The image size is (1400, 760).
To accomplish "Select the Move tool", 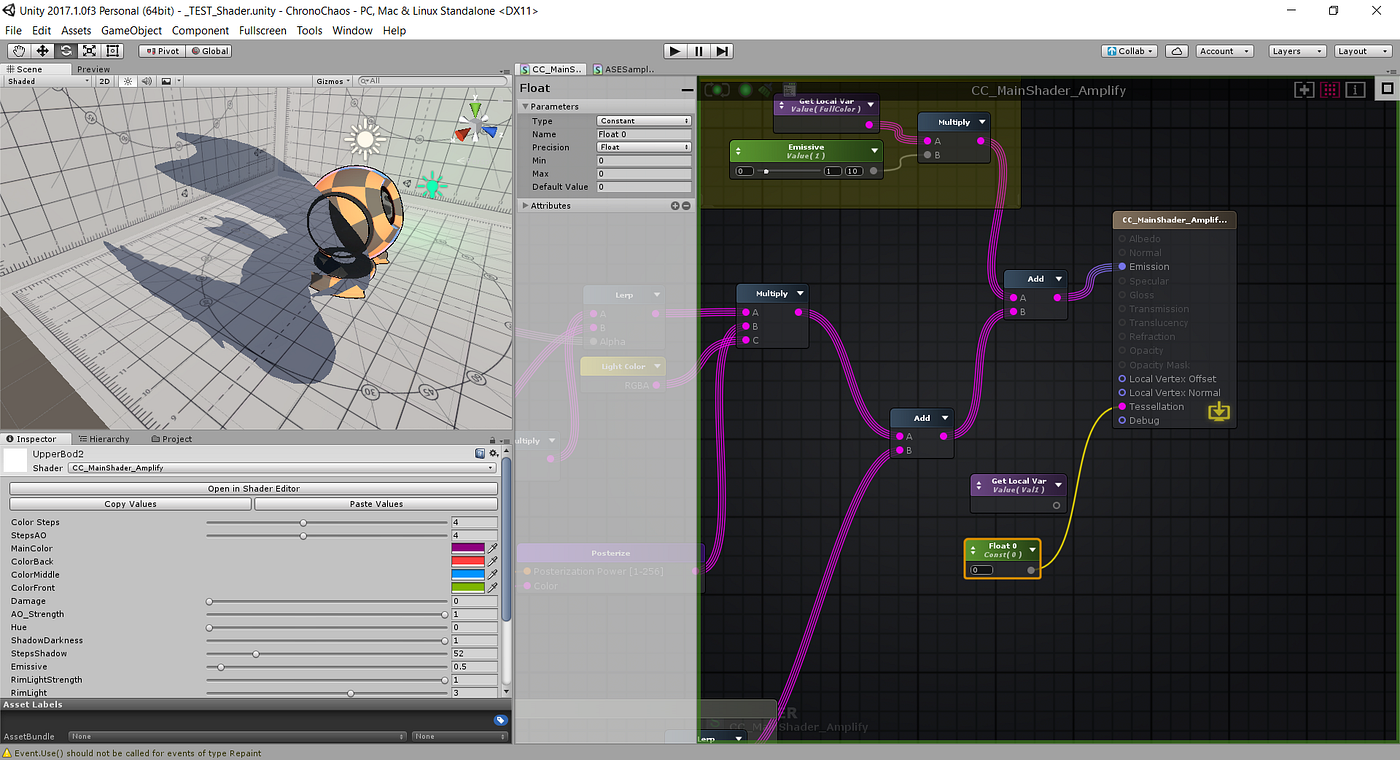I will tap(43, 51).
